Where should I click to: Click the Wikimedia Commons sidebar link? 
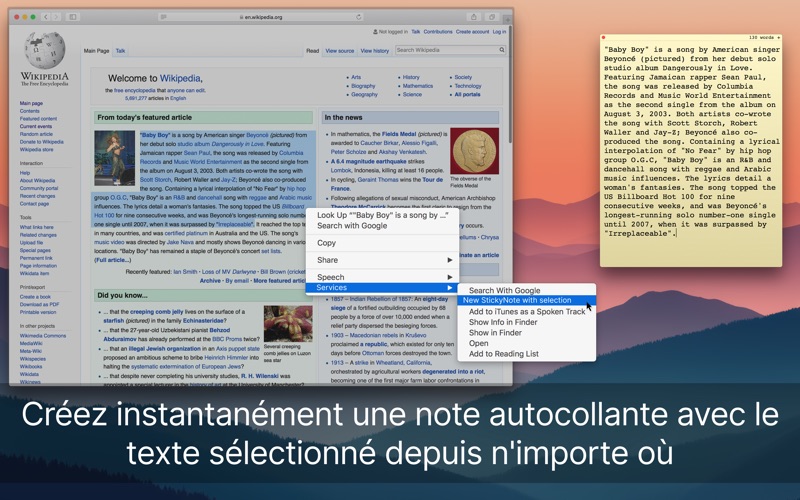pyautogui.click(x=43, y=336)
